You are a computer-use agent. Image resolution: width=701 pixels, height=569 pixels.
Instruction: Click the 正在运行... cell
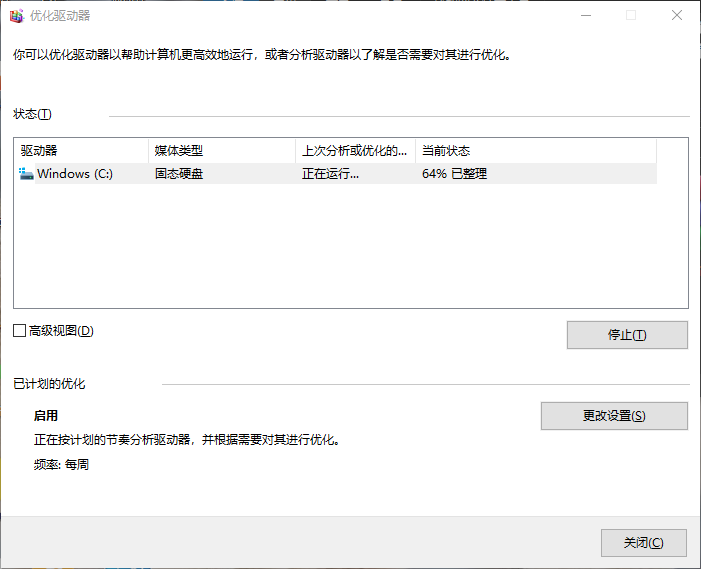click(330, 173)
